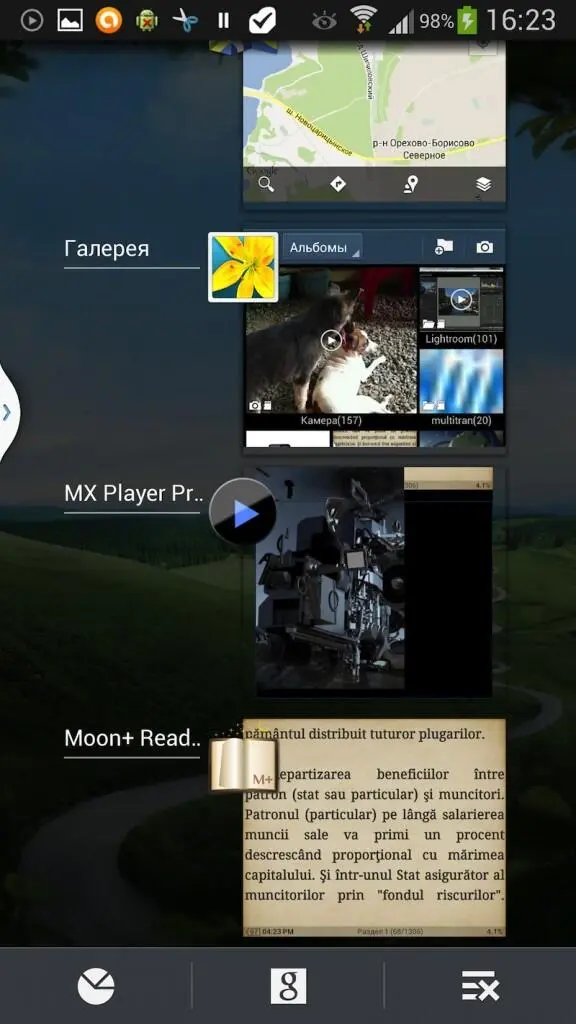
Task: Tap the smart stay eye status icon
Action: (x=324, y=22)
